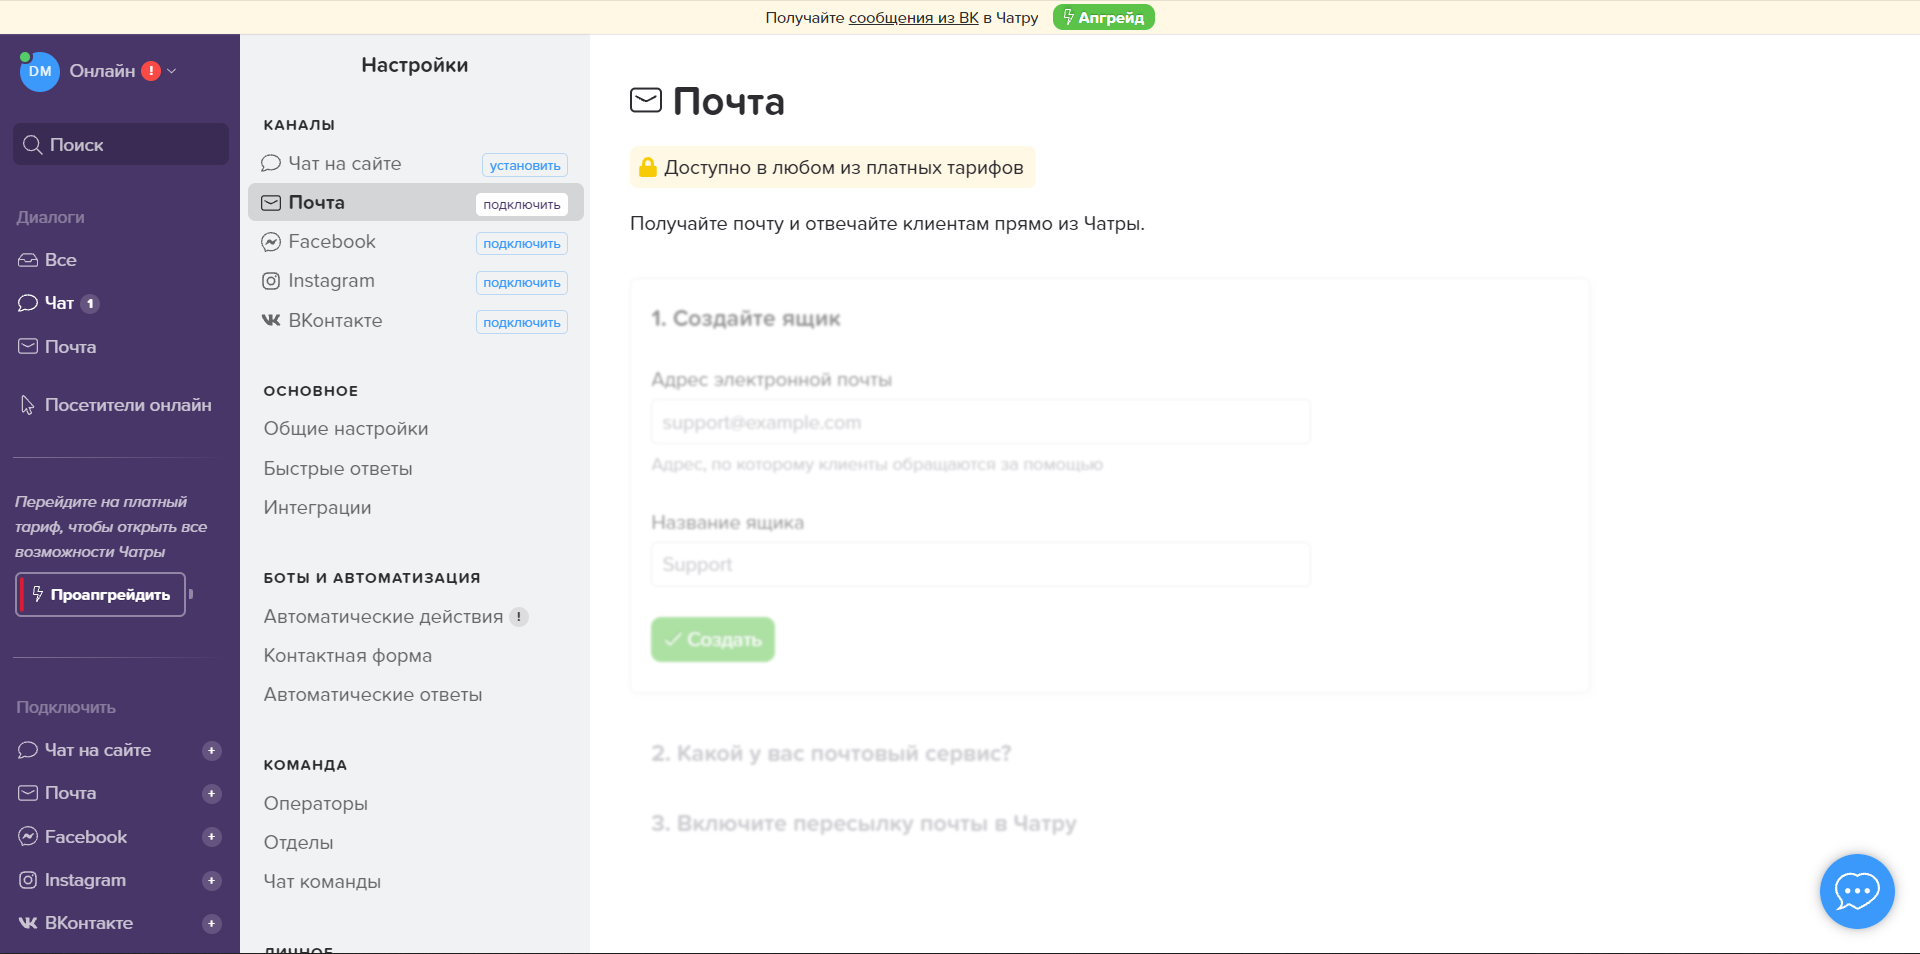Click the cursor icon beside Посетители онлайн
Image resolution: width=1920 pixels, height=954 pixels.
[x=28, y=405]
